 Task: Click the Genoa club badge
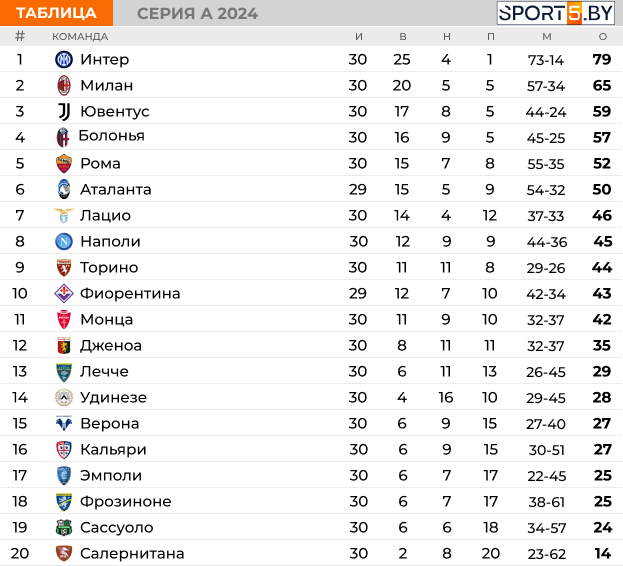pyautogui.click(x=64, y=345)
